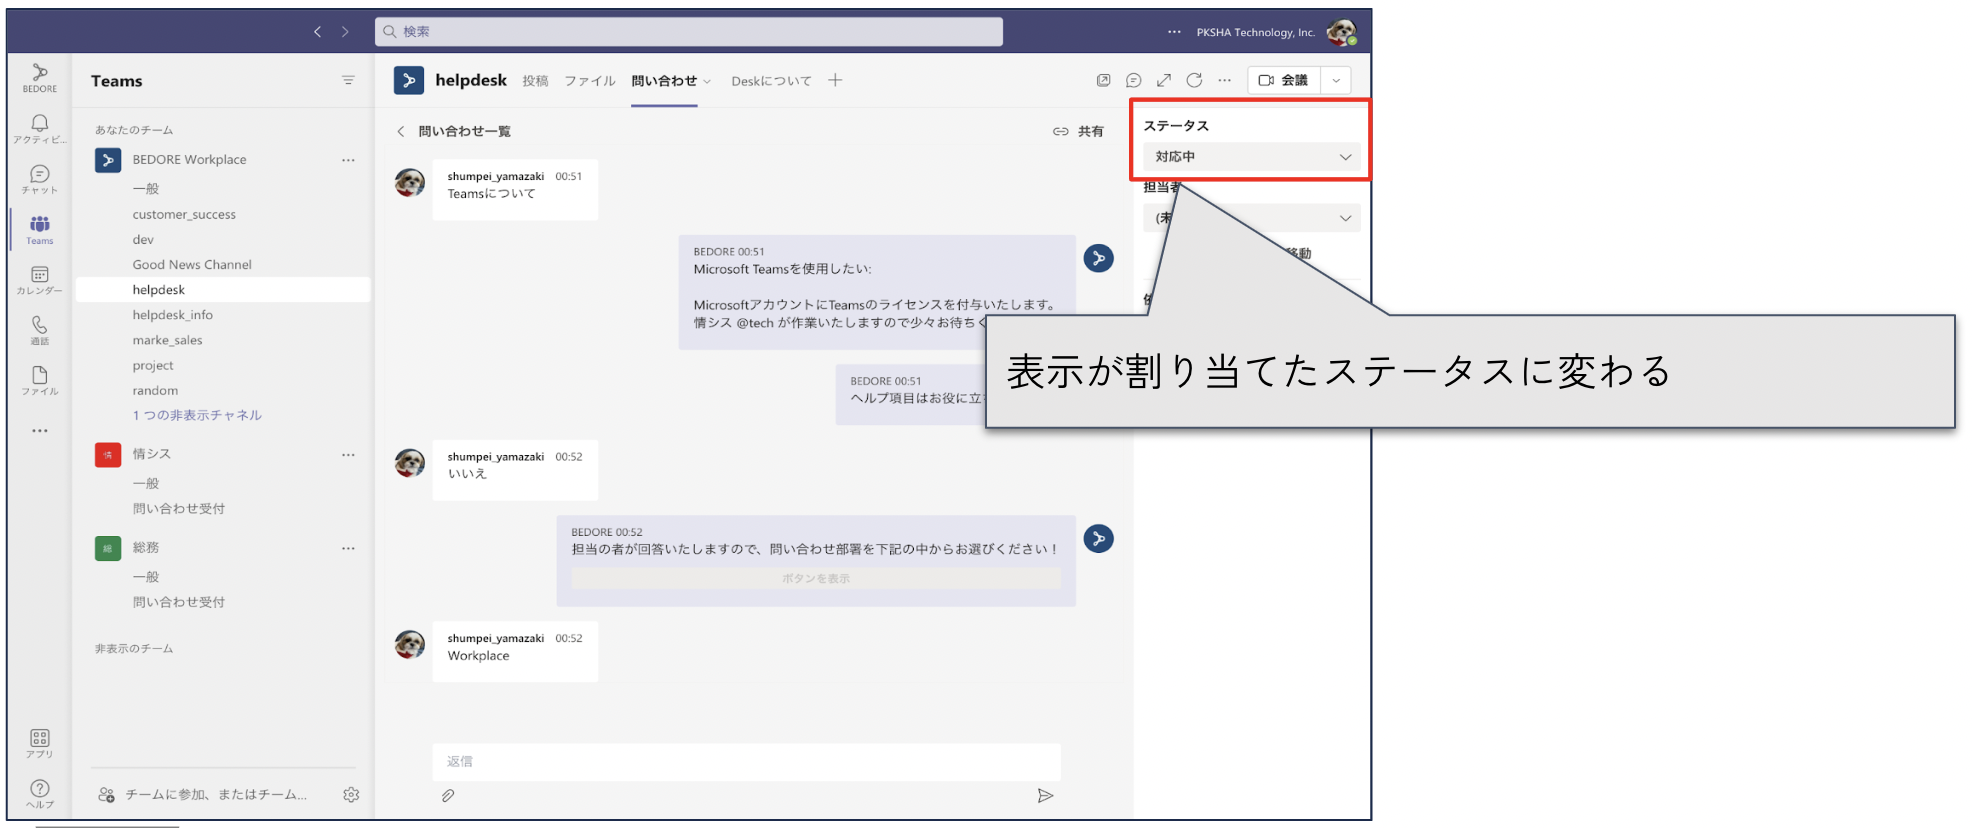The image size is (1972, 828).
Task: Open Activity bell in left rail
Action: pos(40,129)
